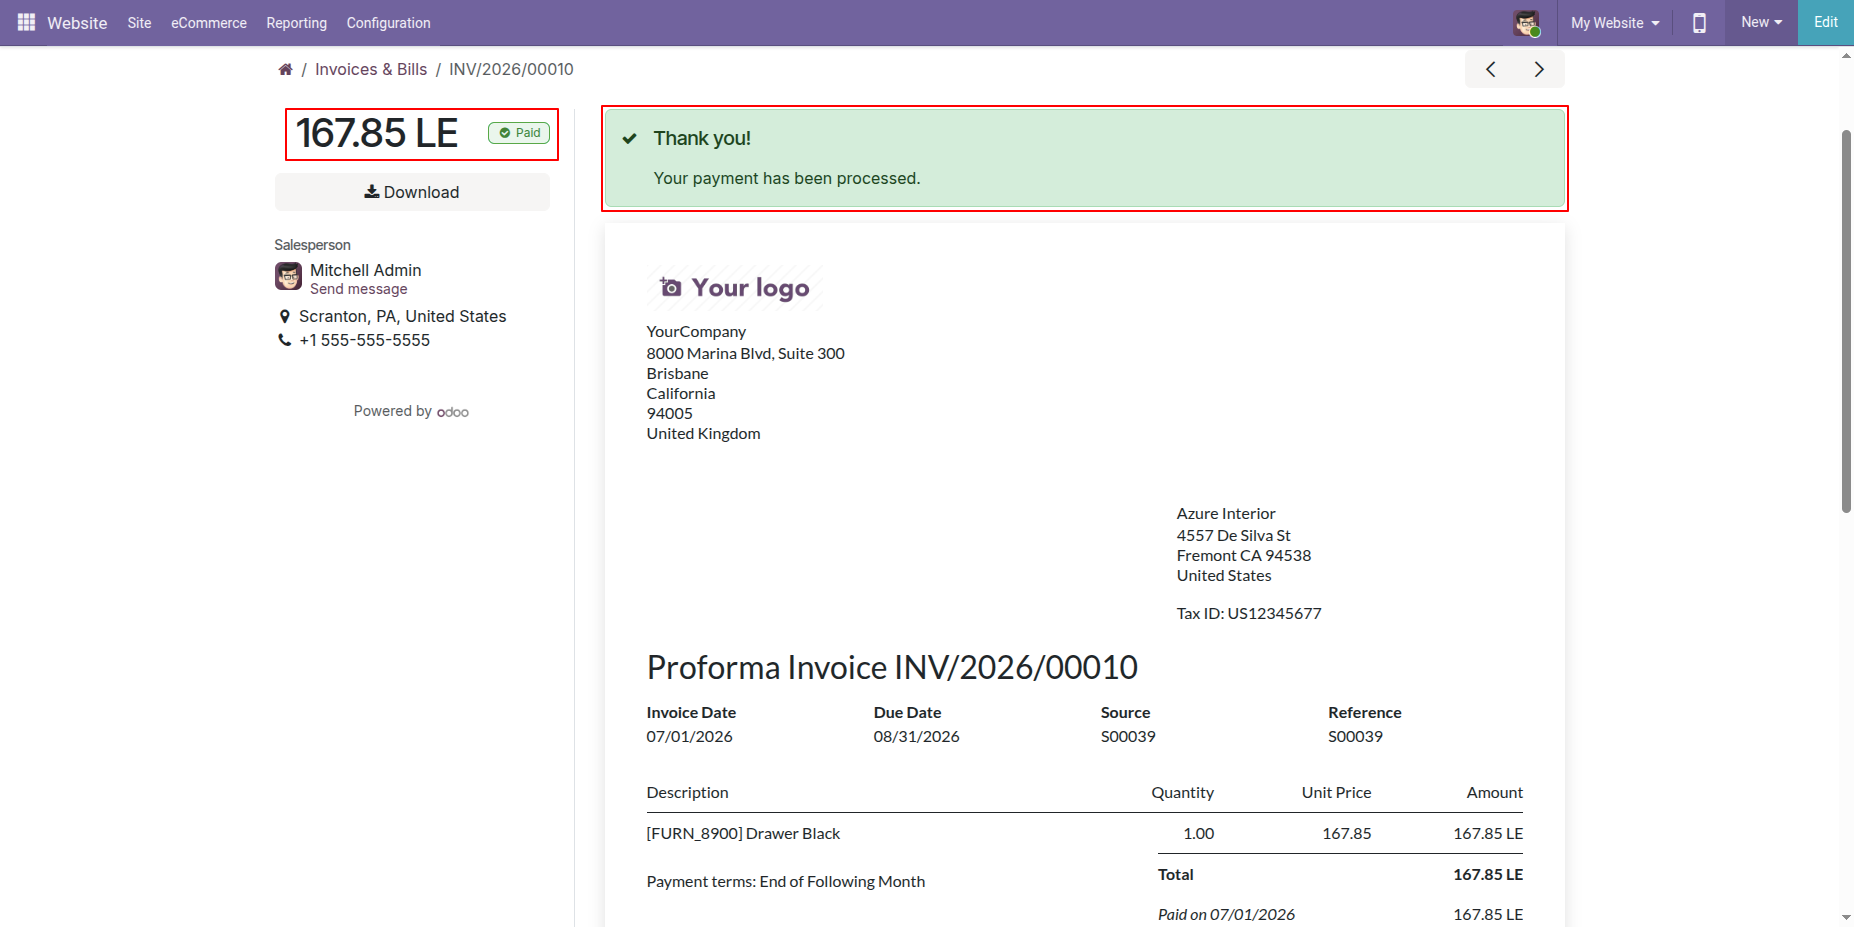Click the Edit button

coord(1826,22)
